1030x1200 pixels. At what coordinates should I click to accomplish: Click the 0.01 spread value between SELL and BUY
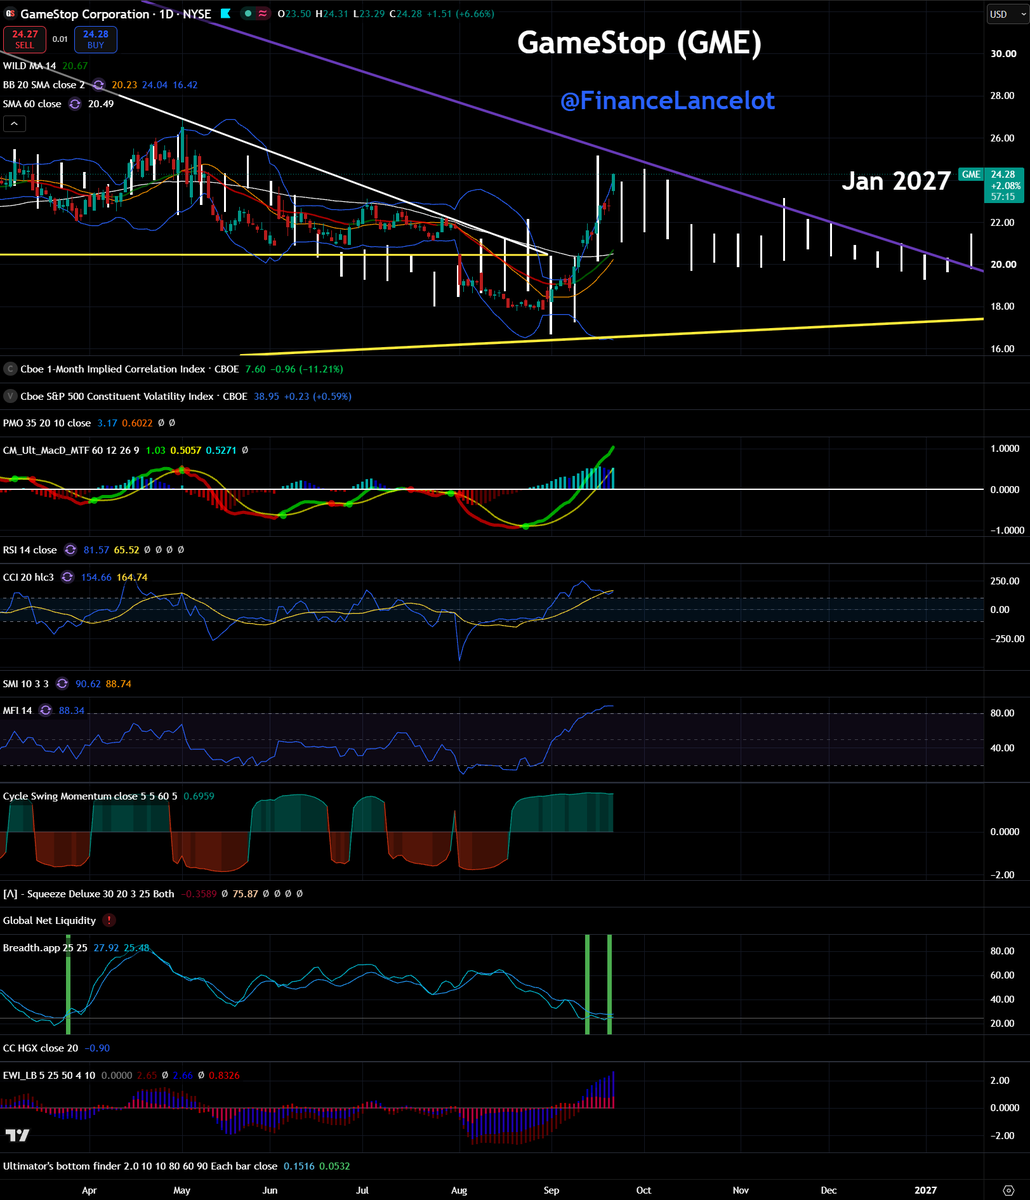click(x=59, y=39)
